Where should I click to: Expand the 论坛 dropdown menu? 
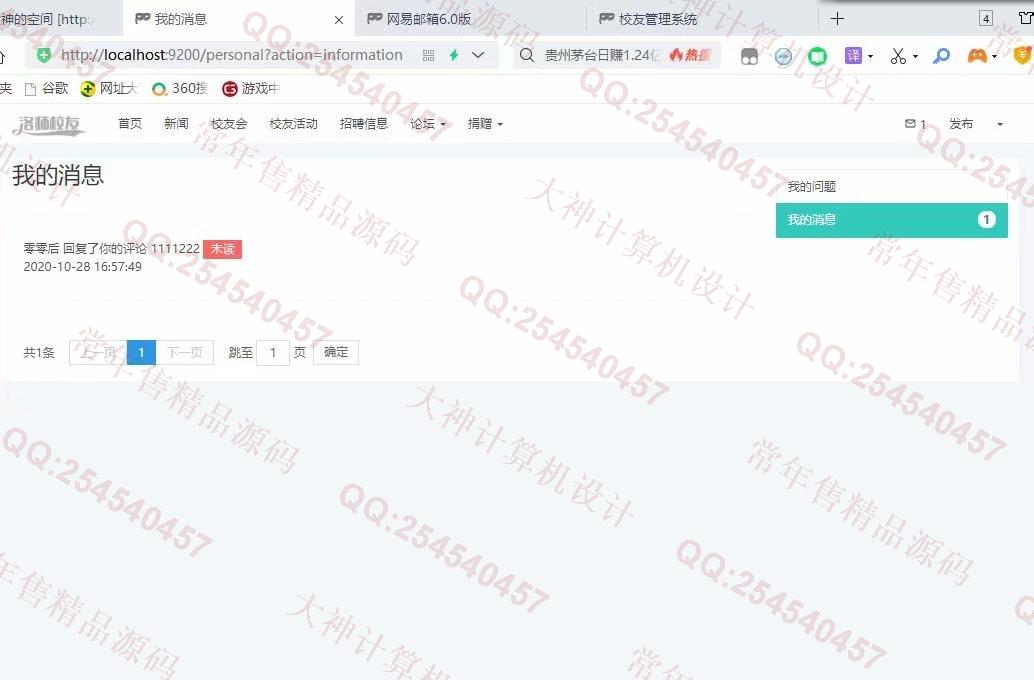[x=428, y=123]
